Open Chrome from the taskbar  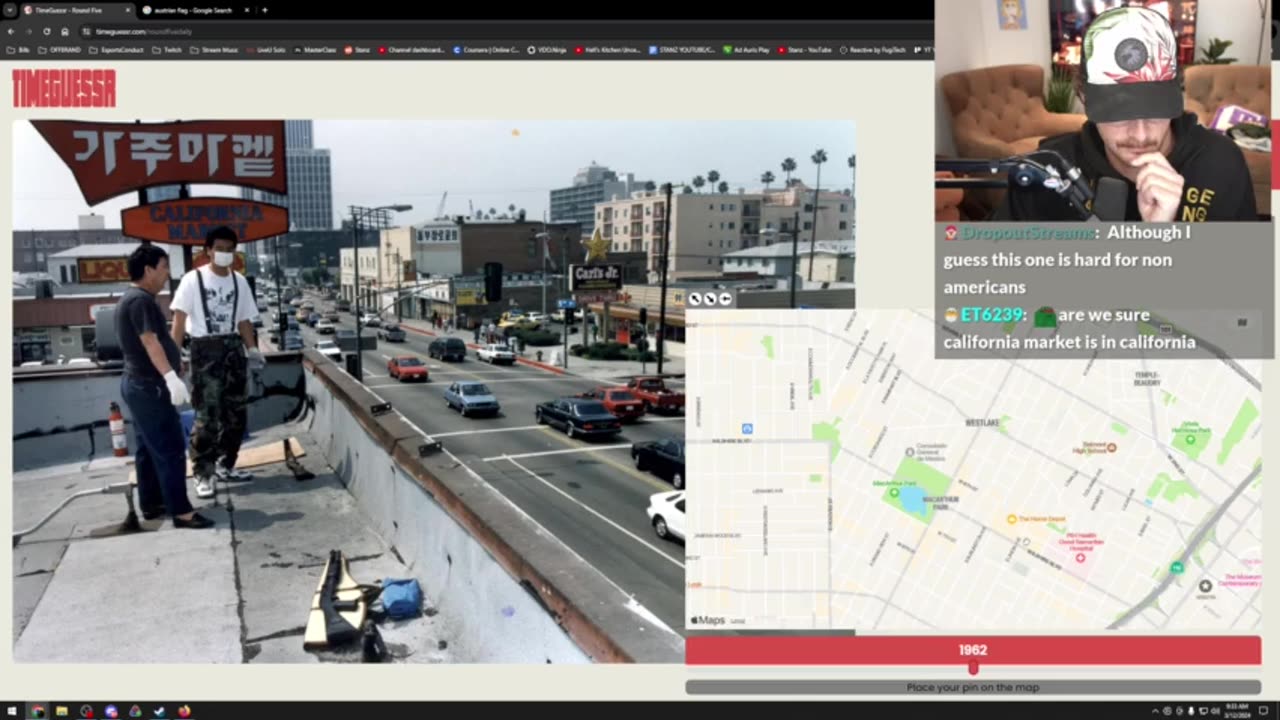click(x=37, y=711)
